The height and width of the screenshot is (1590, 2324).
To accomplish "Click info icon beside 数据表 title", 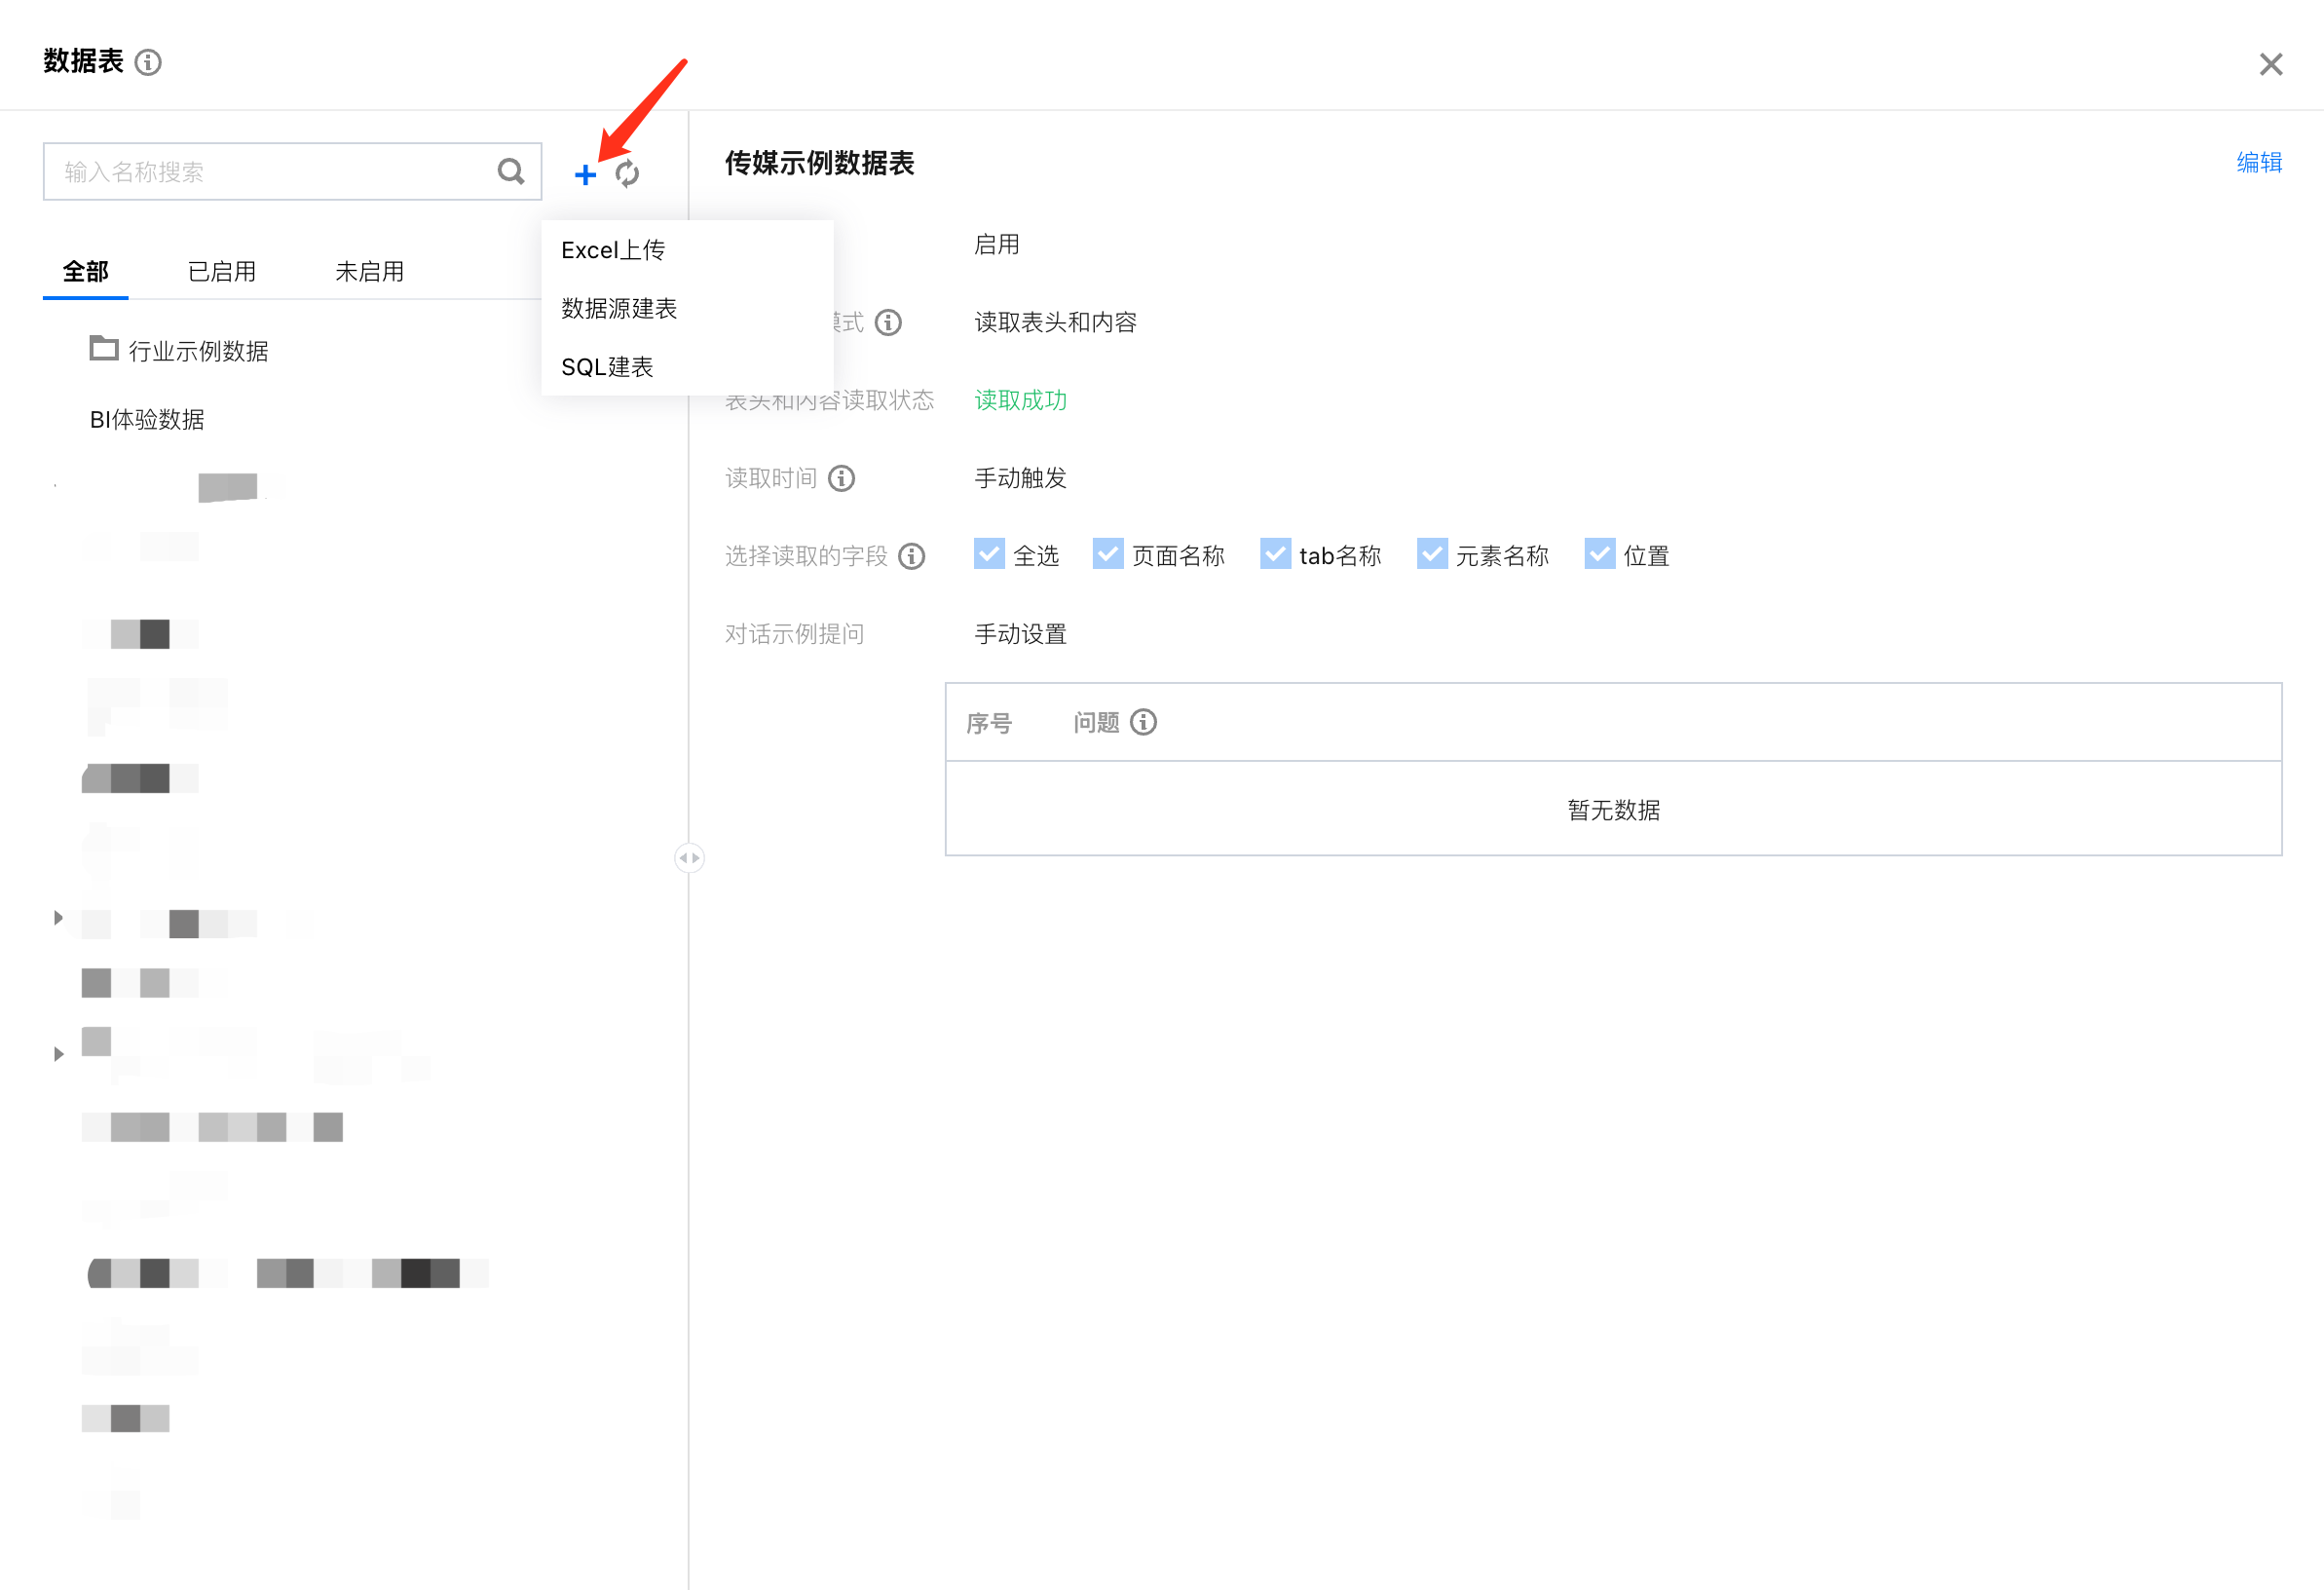I will [x=148, y=63].
